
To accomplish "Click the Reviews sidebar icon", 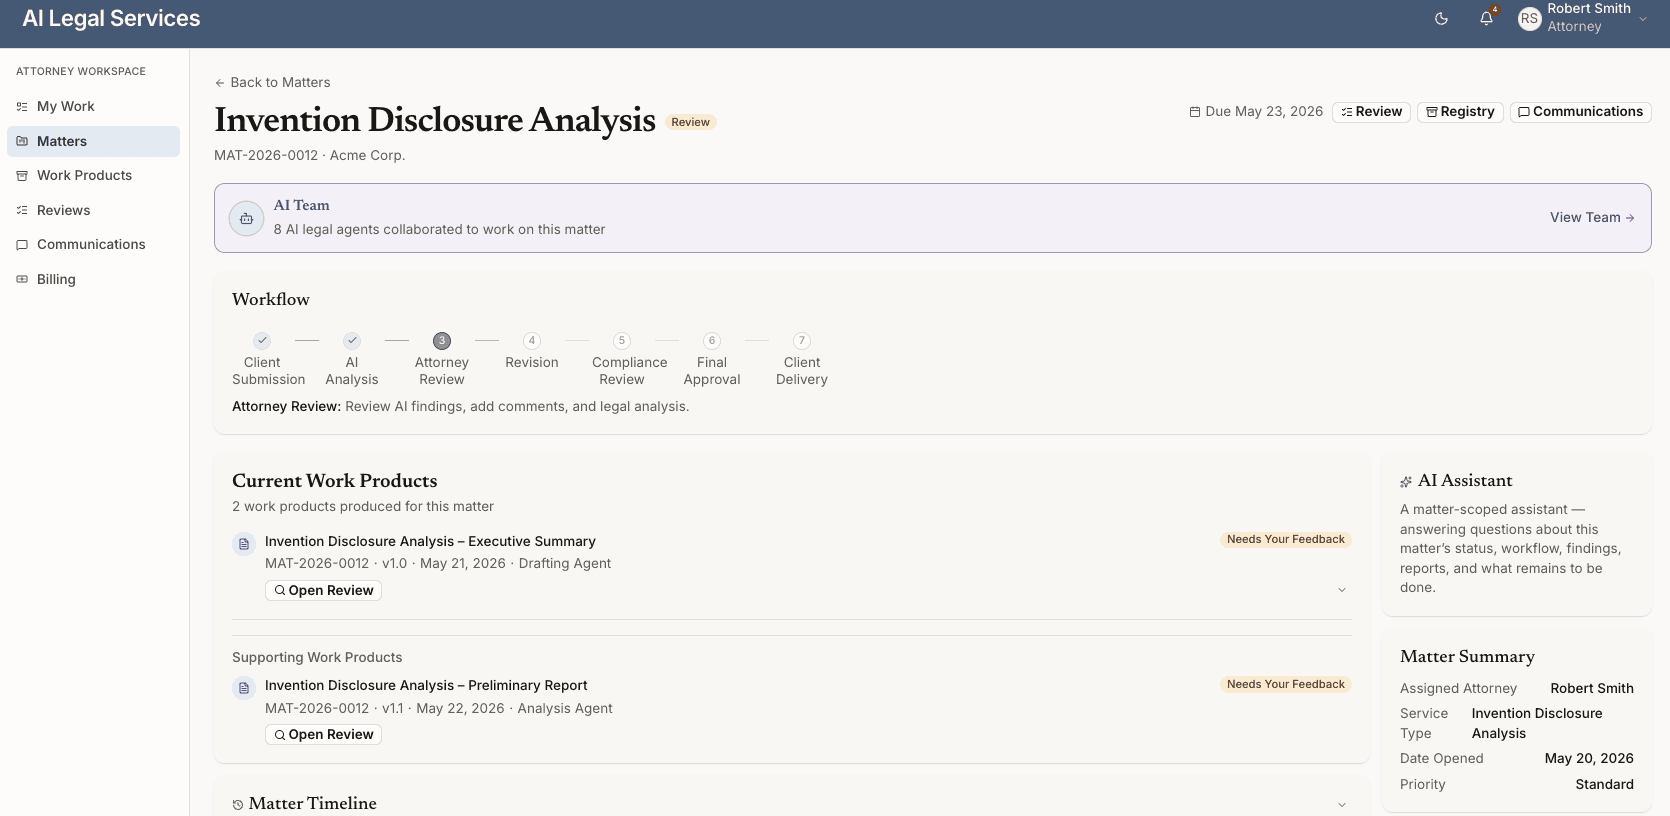I will 22,210.
